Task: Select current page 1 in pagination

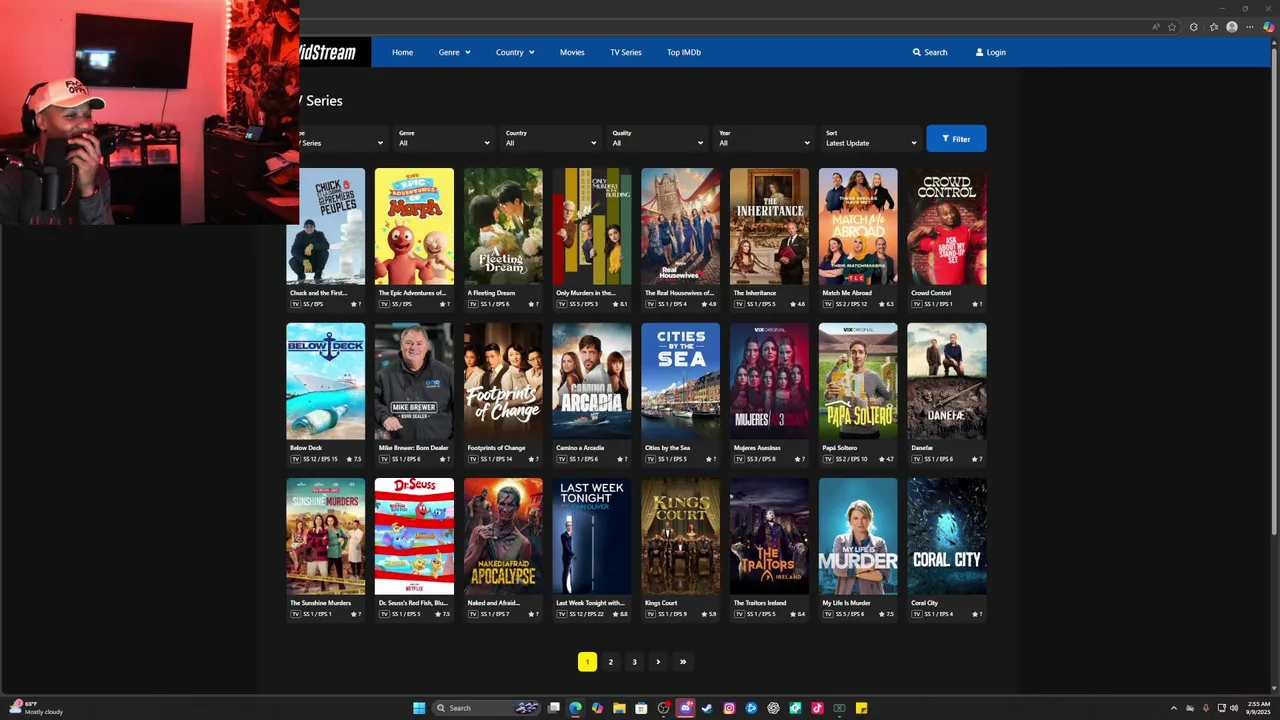Action: click(587, 661)
